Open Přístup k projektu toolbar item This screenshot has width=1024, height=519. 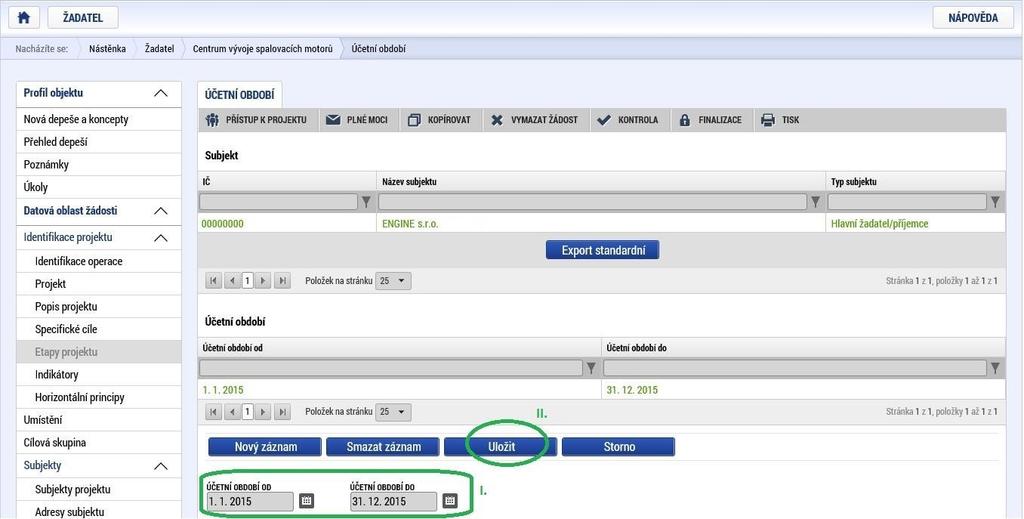(212, 120)
